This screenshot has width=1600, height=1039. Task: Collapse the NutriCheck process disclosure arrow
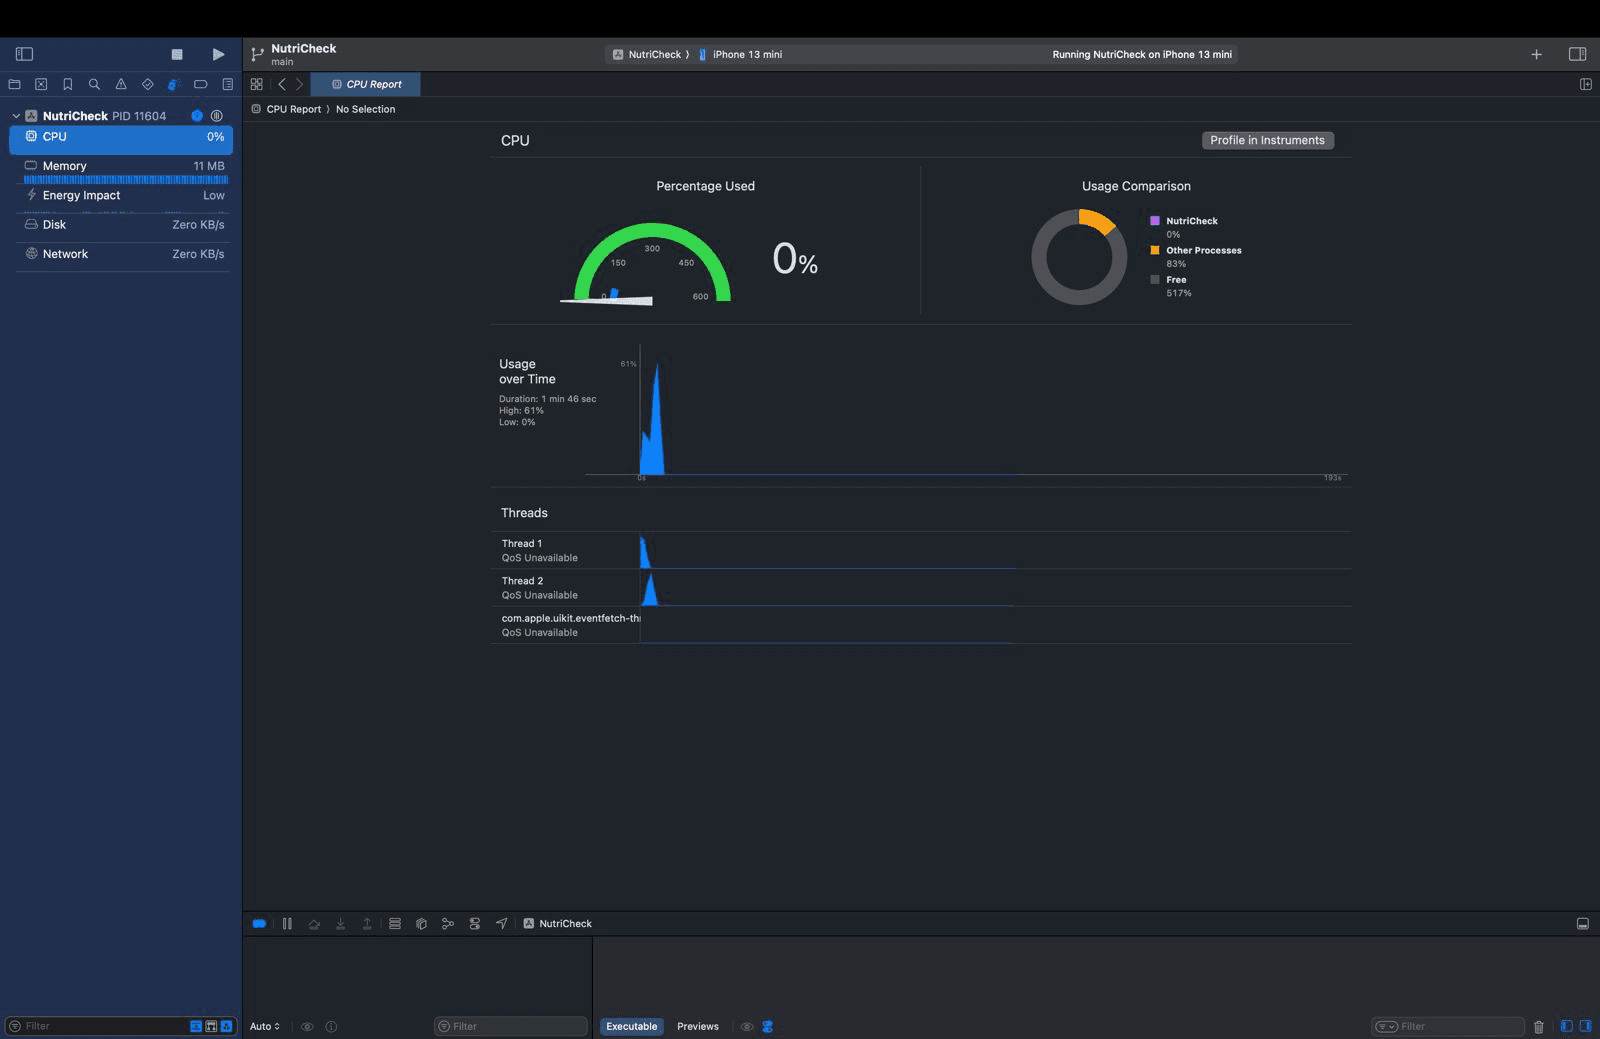pos(16,116)
